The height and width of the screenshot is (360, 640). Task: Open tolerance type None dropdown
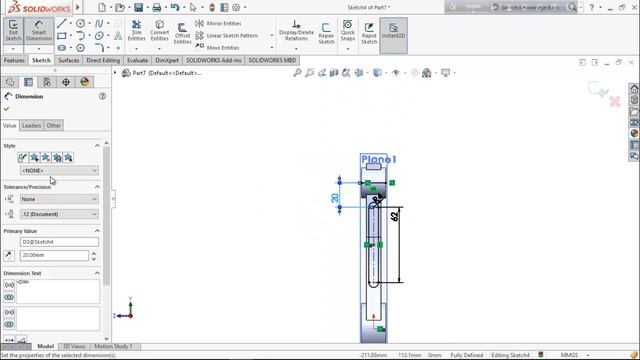click(59, 199)
